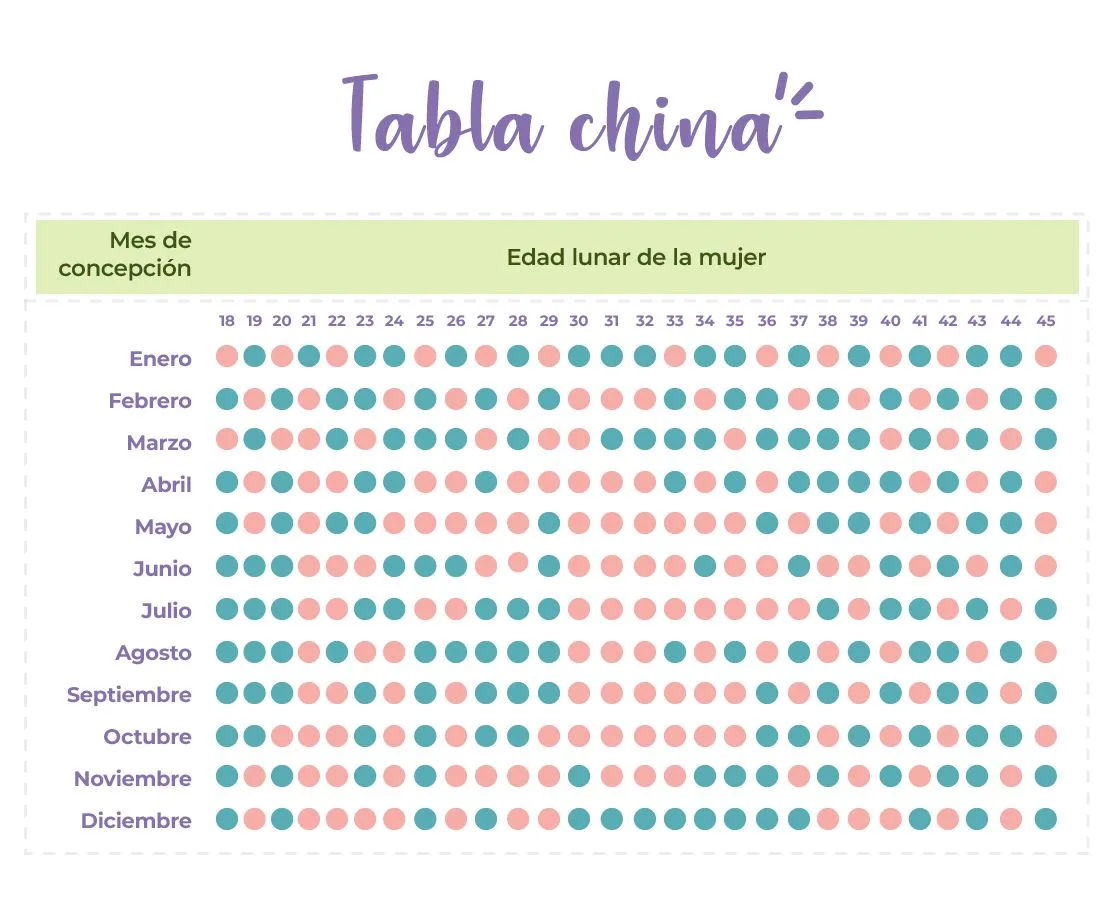
Task: Click the Diciembre dot under age 18
Action: [226, 819]
